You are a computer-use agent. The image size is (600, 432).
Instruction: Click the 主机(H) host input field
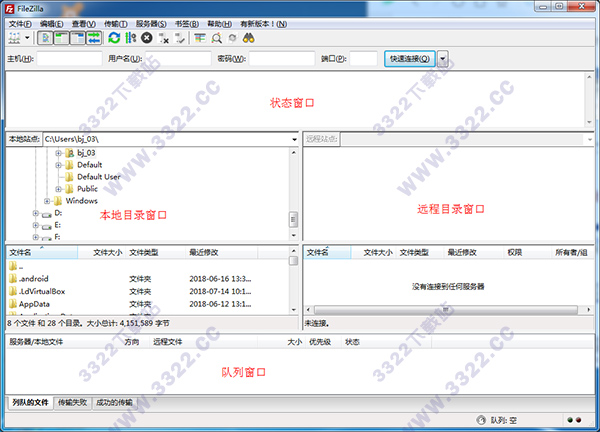pos(70,59)
